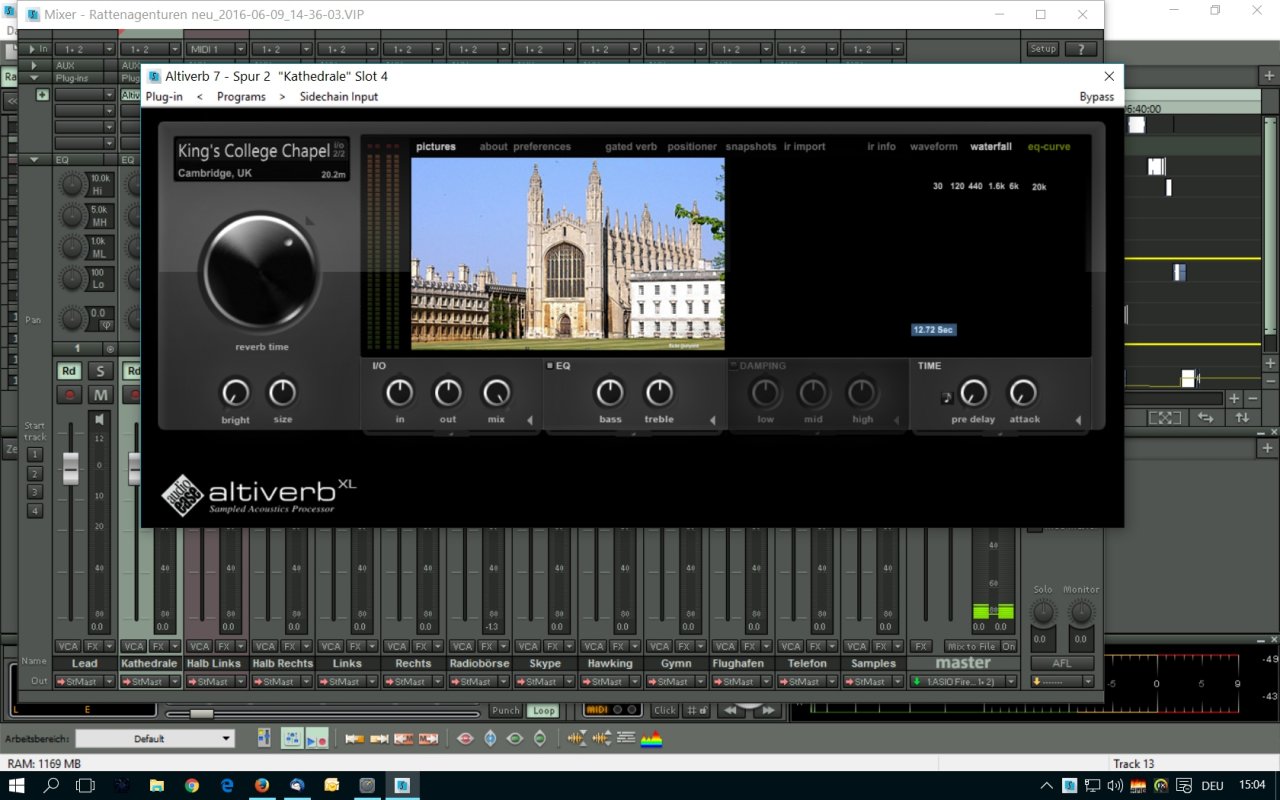
Task: Click the red oval range toolbar icon
Action: coord(465,738)
